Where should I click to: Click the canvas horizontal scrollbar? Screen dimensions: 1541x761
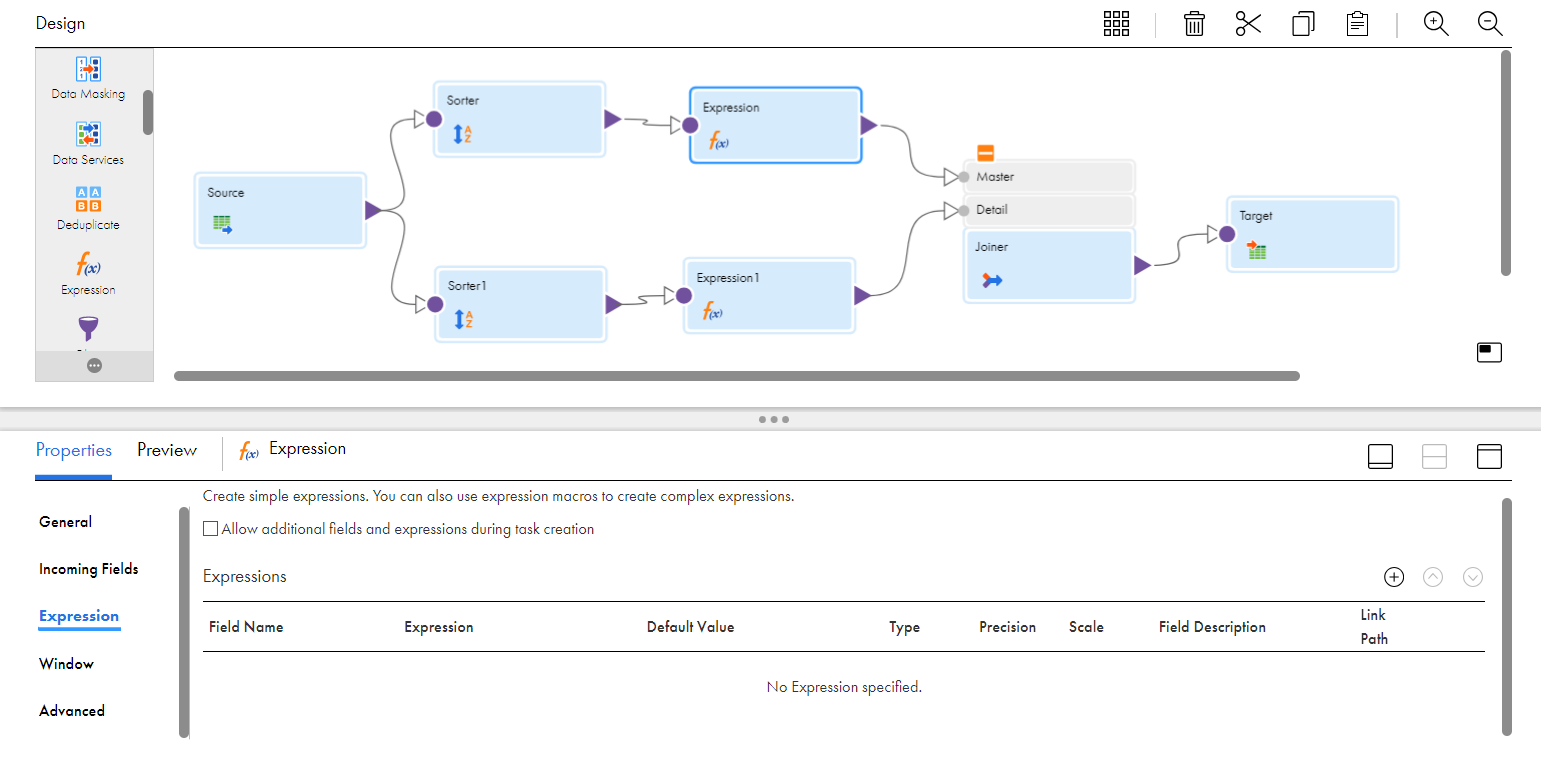(737, 376)
